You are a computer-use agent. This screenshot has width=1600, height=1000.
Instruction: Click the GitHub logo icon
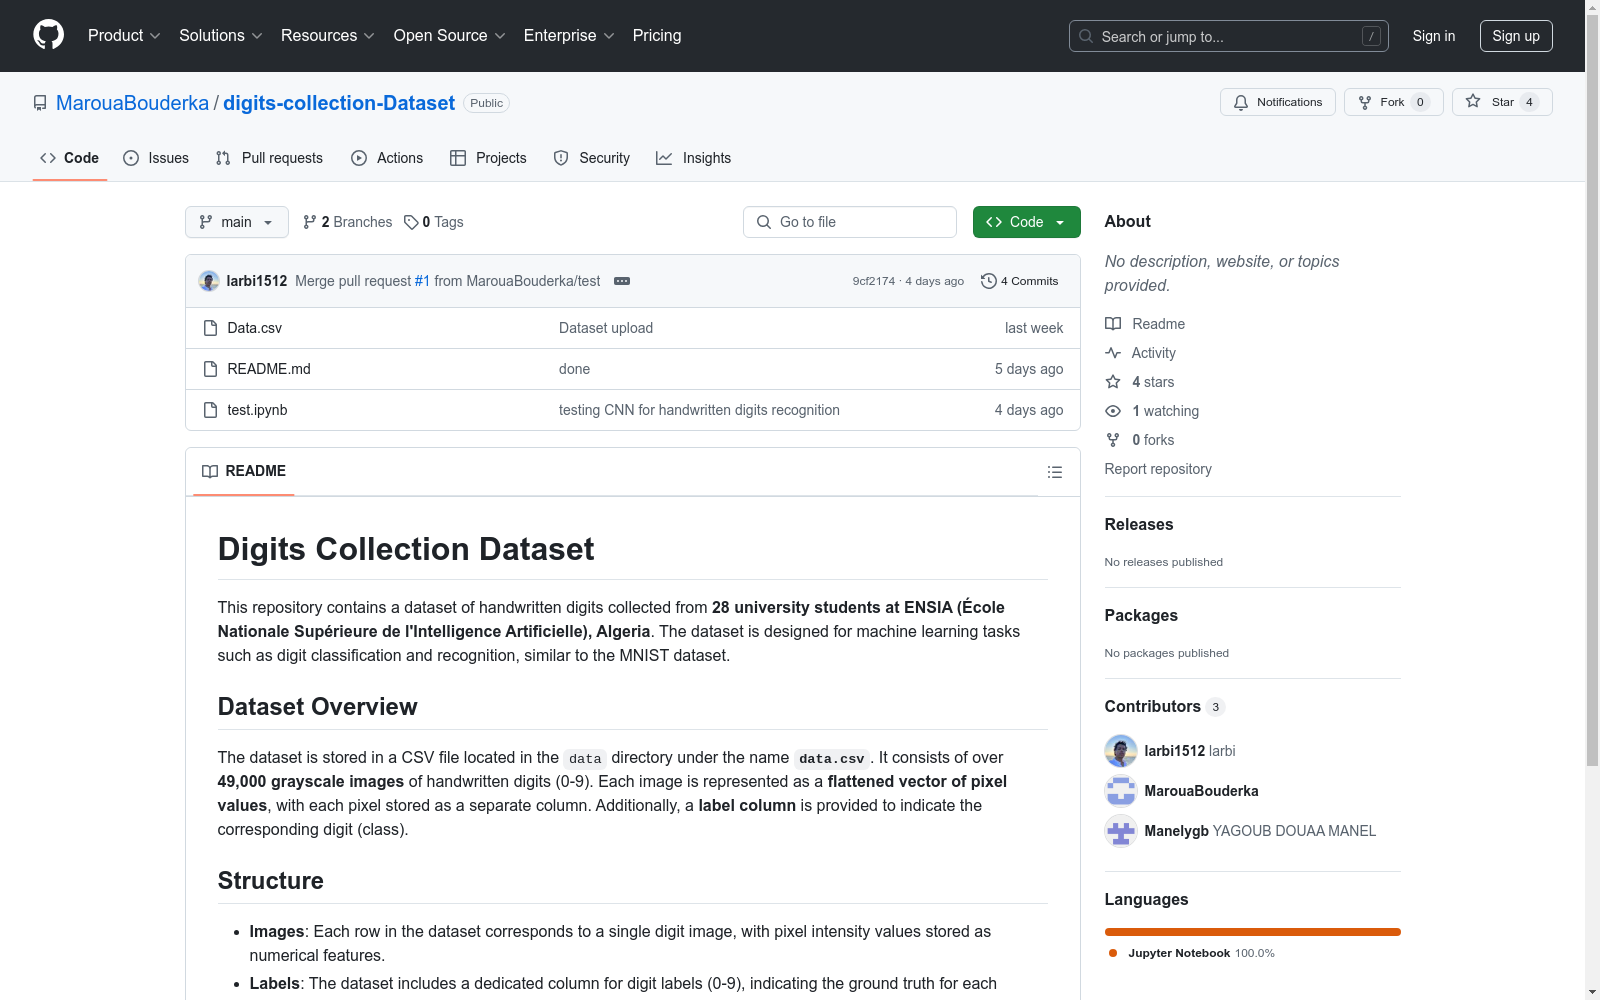(x=48, y=35)
